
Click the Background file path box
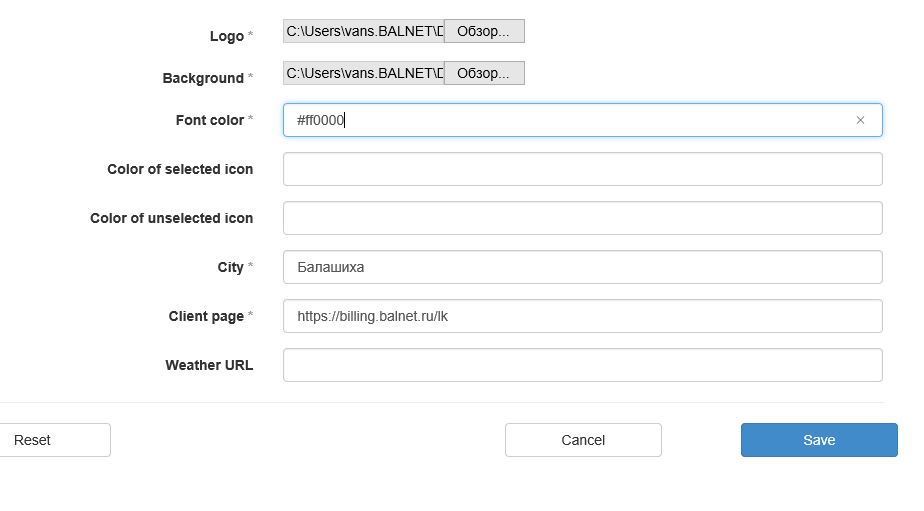pyautogui.click(x=364, y=73)
